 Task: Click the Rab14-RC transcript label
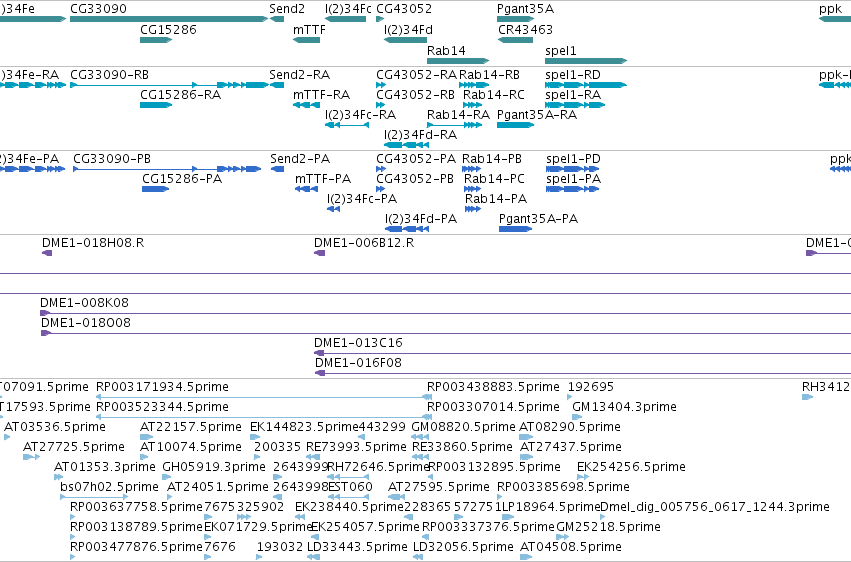point(494,95)
